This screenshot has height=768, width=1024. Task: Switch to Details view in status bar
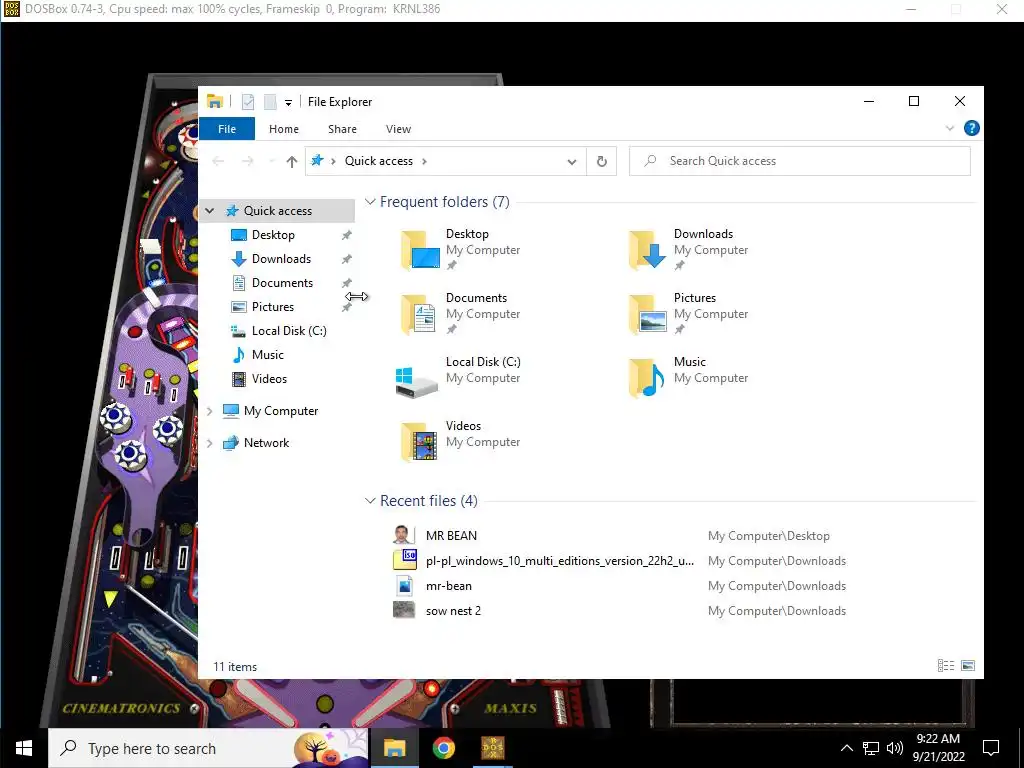(x=946, y=665)
